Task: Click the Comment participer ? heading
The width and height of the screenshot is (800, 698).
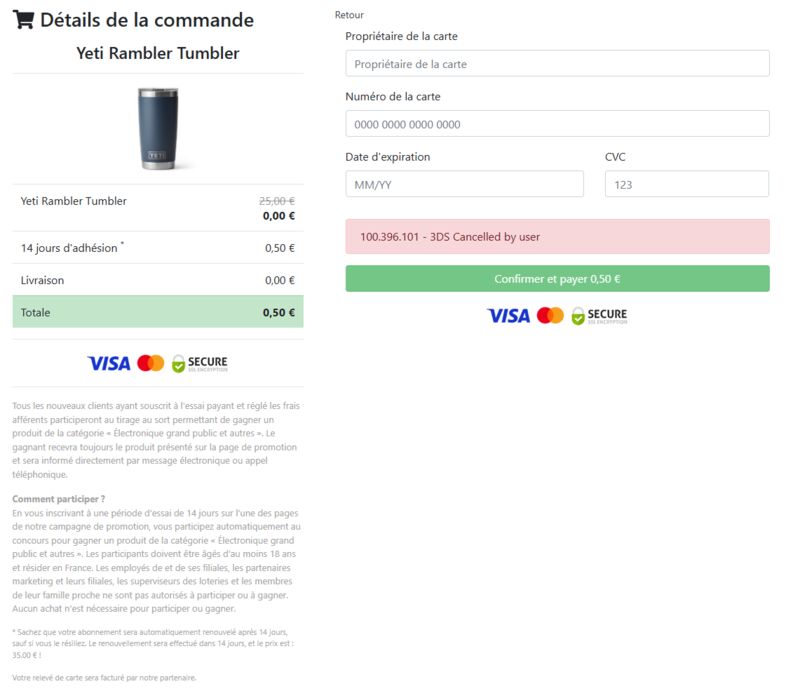Action: pyautogui.click(x=59, y=499)
